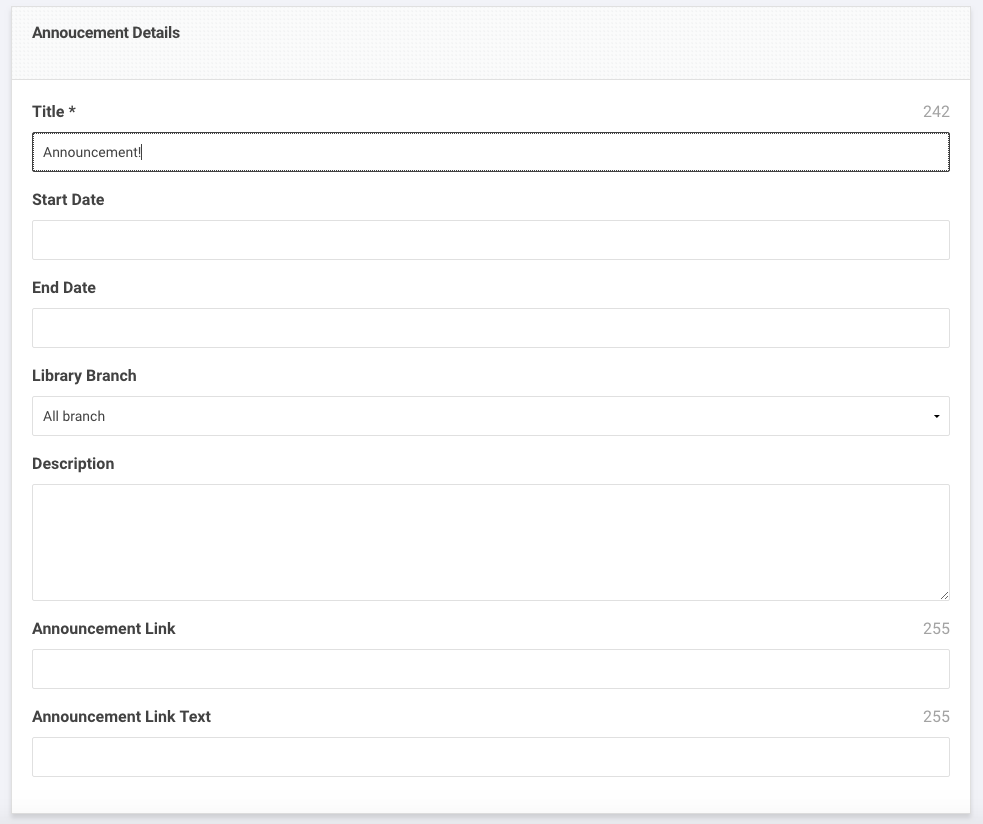Click the "End Date" label
Viewport: 983px width, 824px height.
[x=64, y=287]
